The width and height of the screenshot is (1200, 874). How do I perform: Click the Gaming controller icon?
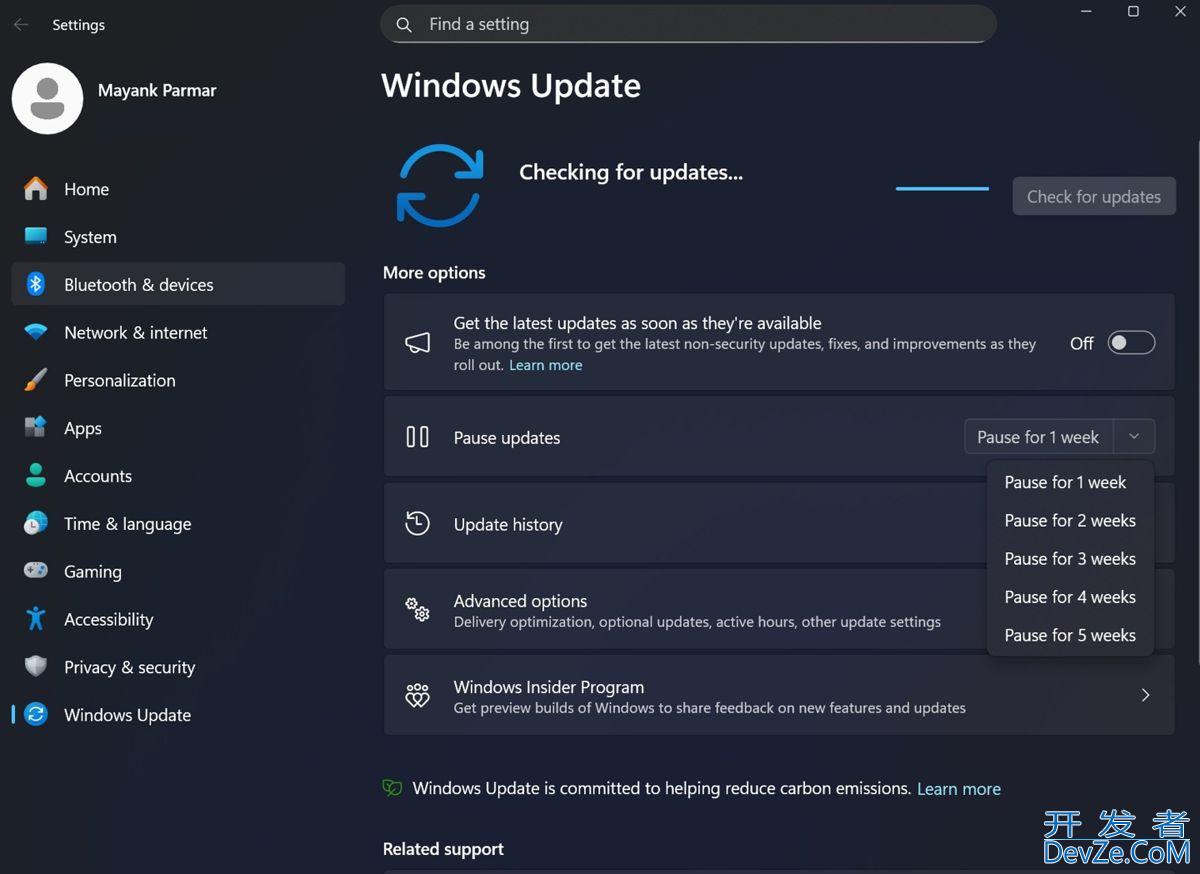(x=36, y=571)
